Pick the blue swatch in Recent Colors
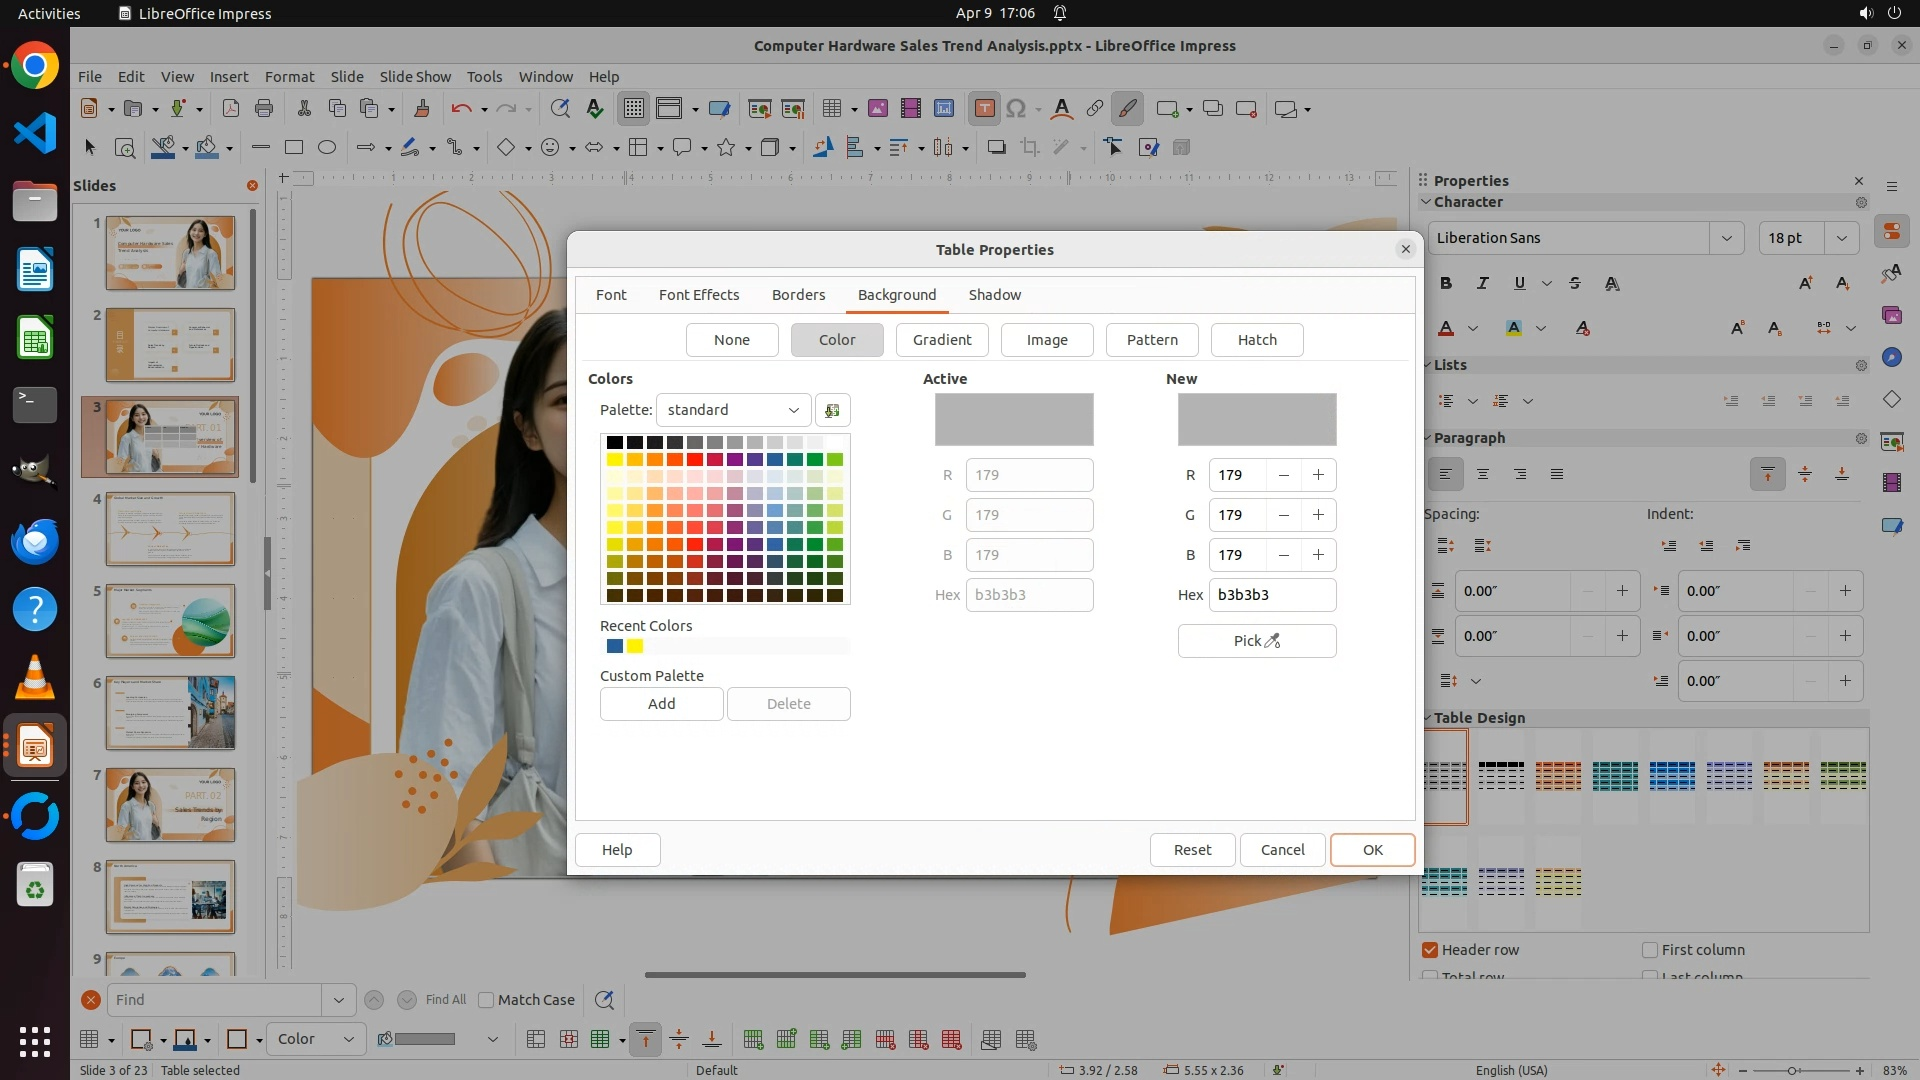This screenshot has width=1920, height=1080. [615, 646]
